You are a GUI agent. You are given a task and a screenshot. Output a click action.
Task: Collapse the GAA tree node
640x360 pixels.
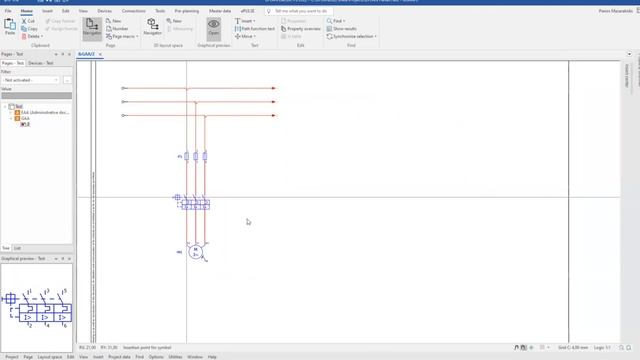point(11,118)
